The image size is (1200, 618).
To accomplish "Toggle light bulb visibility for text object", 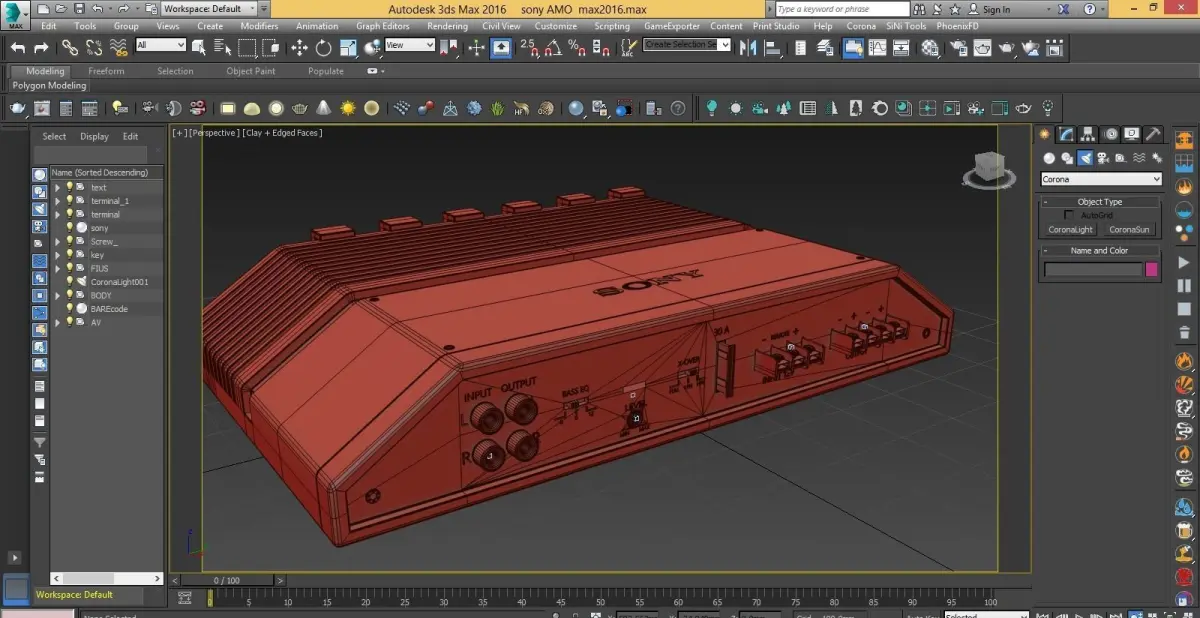I will click(69, 187).
